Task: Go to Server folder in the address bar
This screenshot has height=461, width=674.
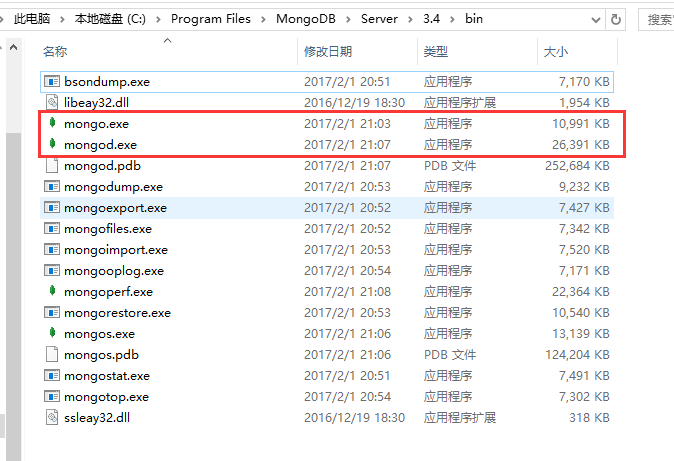Action: [x=379, y=19]
